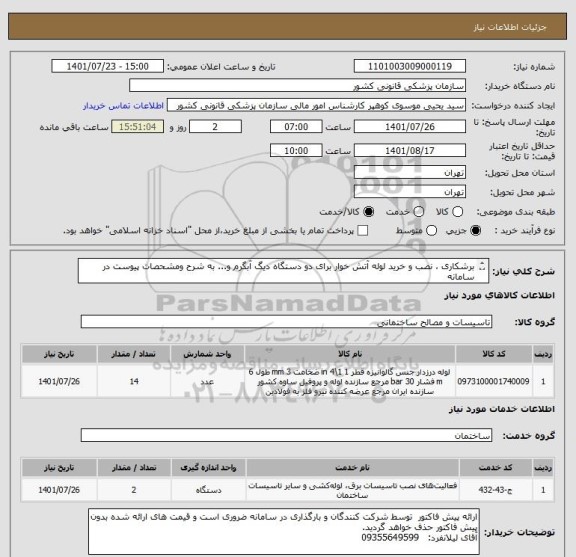The width and height of the screenshot is (576, 557).
Task: Click the شماره نیاز field 1101003009000119
Action: coord(410,67)
